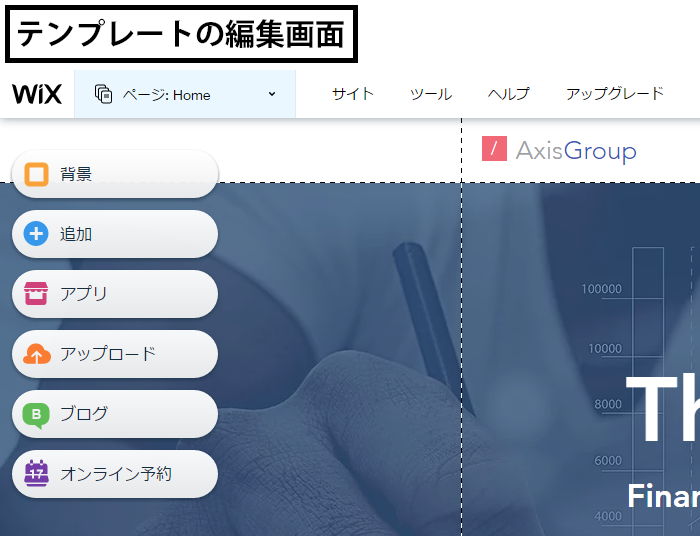This screenshot has width=700, height=536.
Task: Open the pink アプリ store icon
Action: click(36, 294)
